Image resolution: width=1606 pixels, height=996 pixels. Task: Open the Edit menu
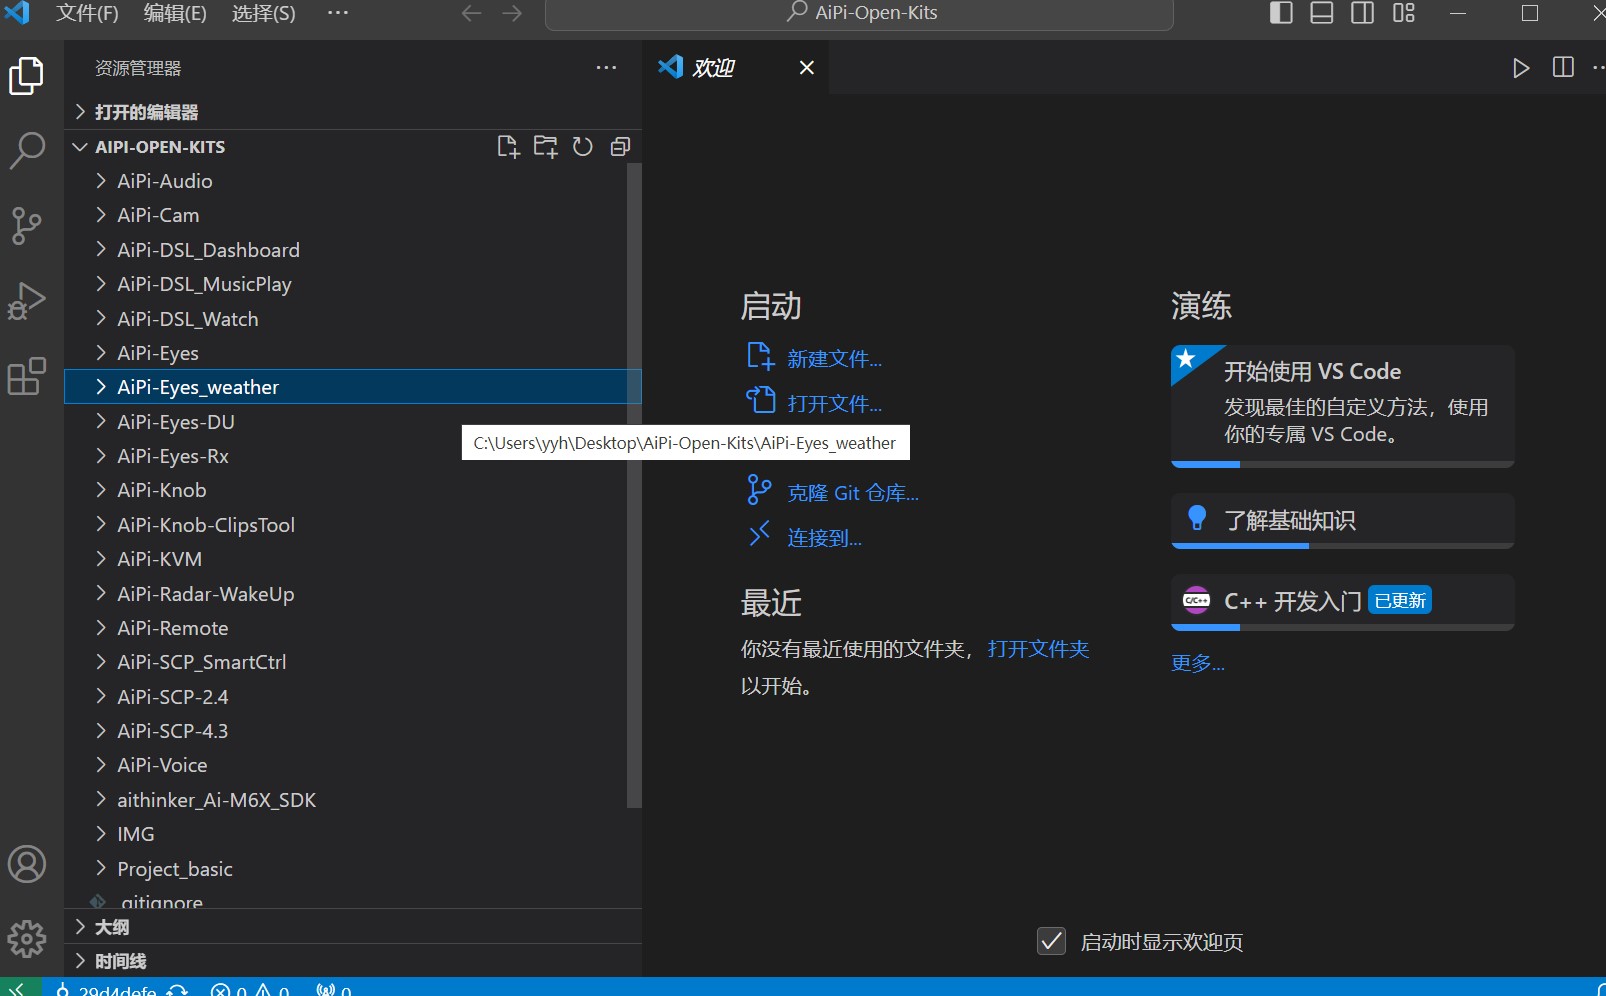coord(175,13)
